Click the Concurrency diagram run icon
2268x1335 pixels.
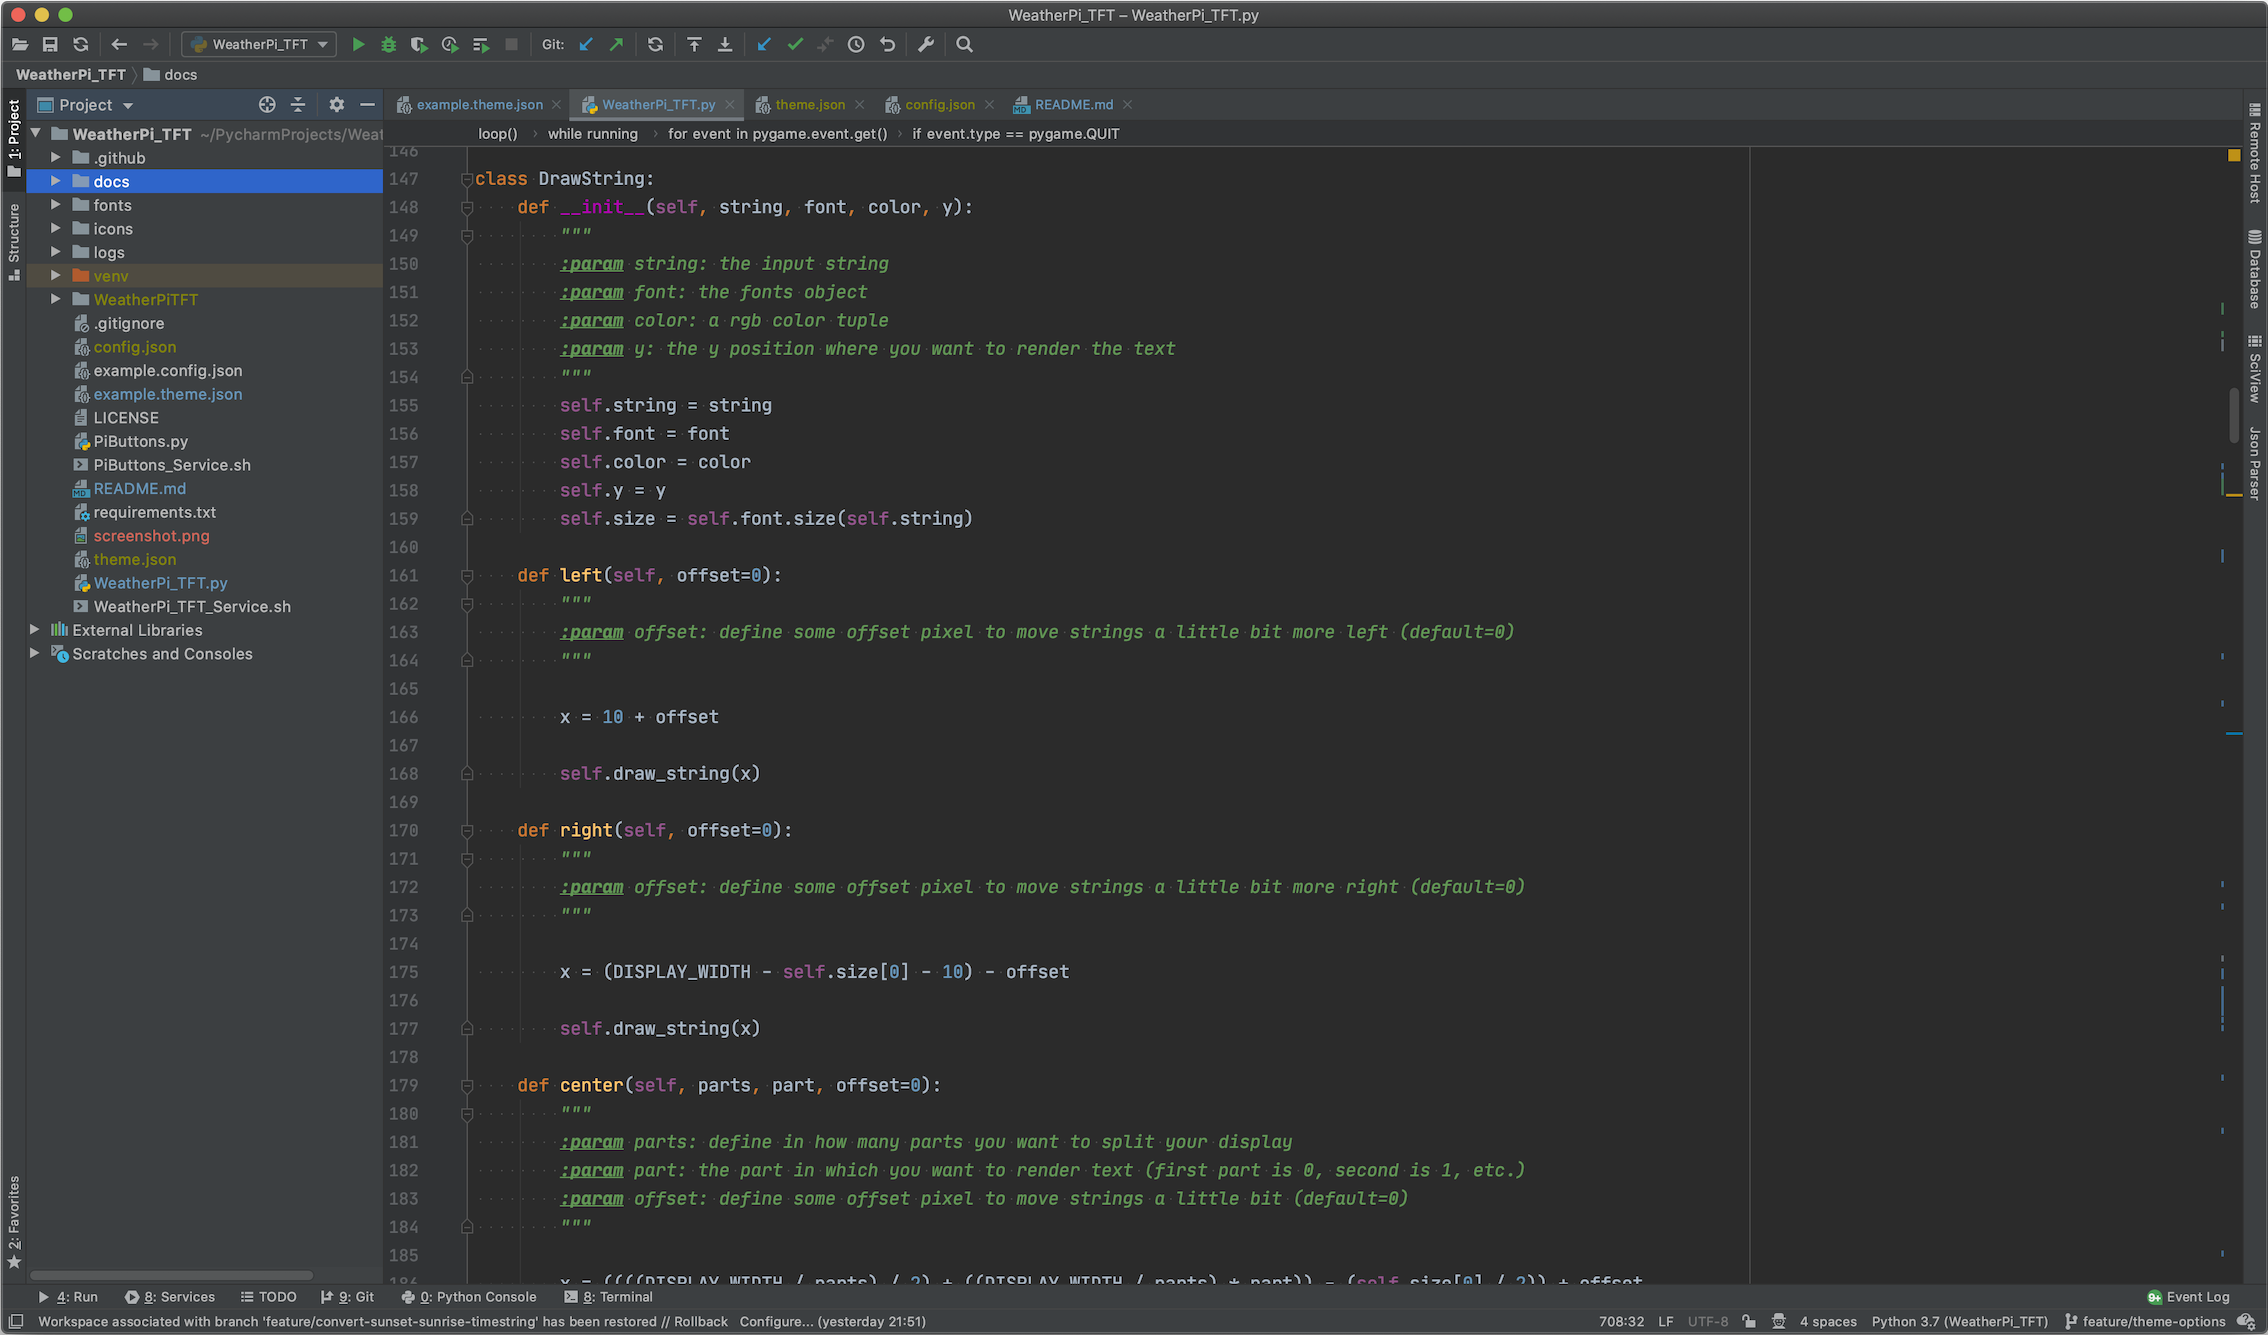click(x=481, y=44)
